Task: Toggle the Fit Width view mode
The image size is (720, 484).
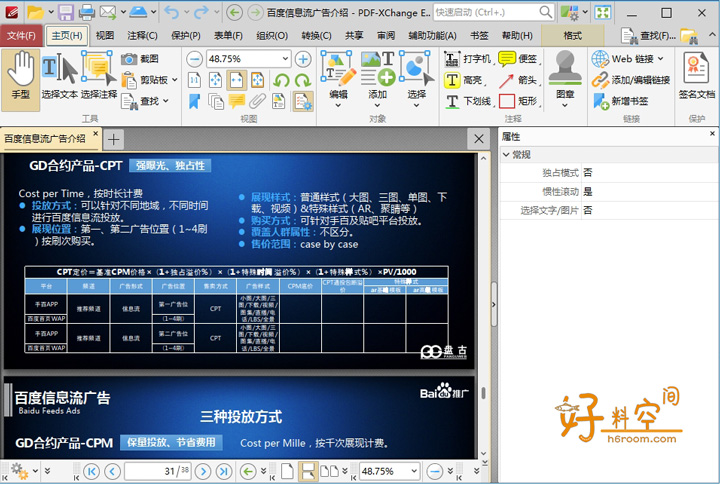Action: click(236, 80)
